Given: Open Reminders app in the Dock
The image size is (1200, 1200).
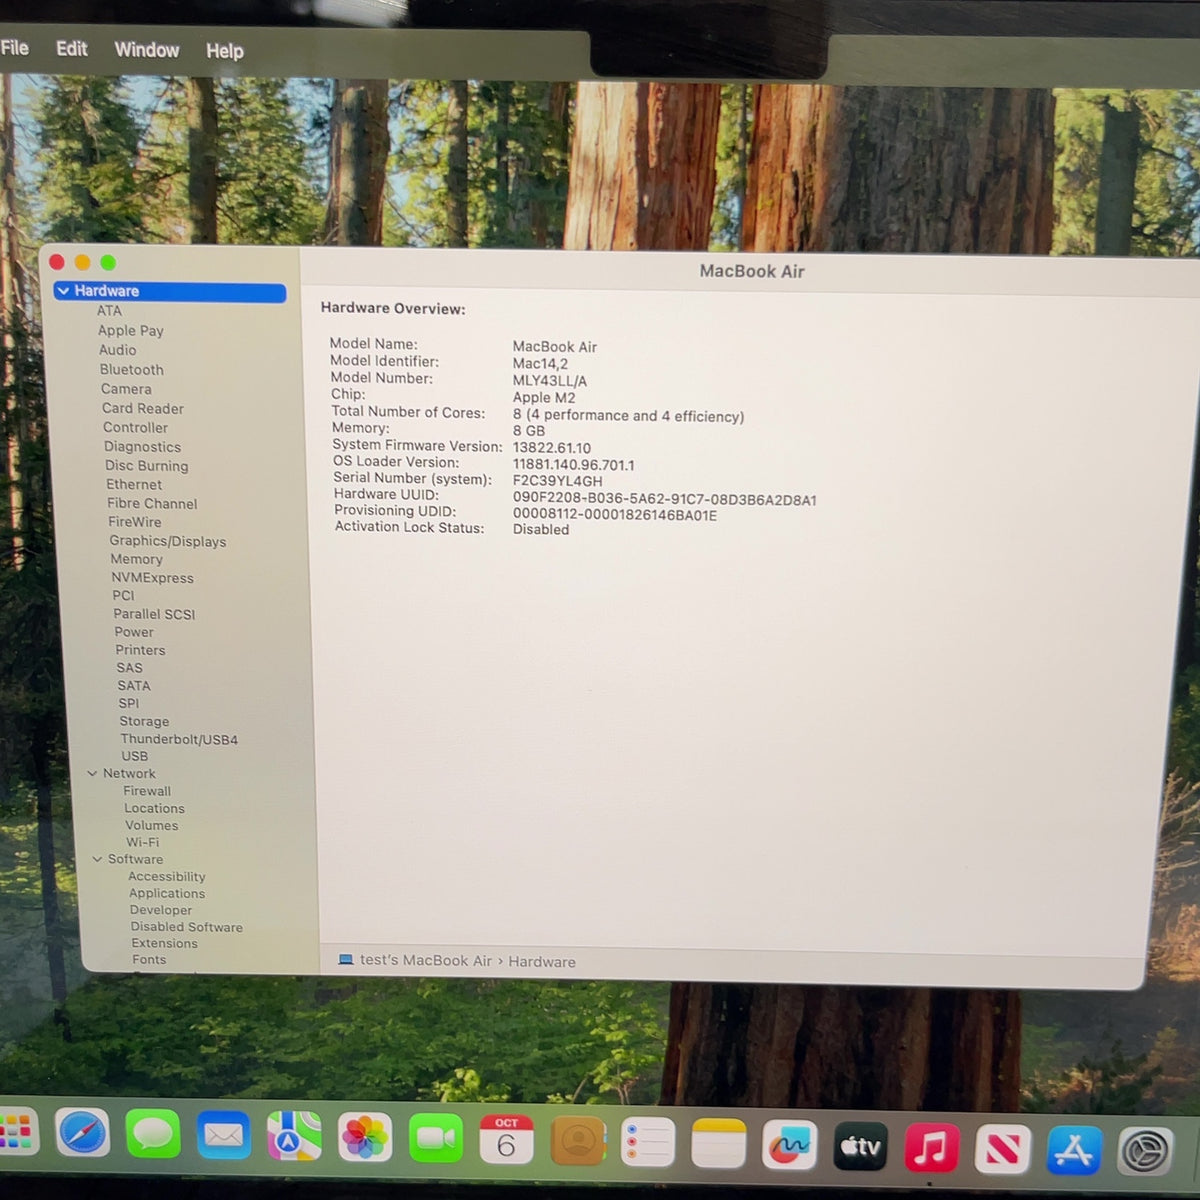Looking at the screenshot, I should tap(648, 1142).
